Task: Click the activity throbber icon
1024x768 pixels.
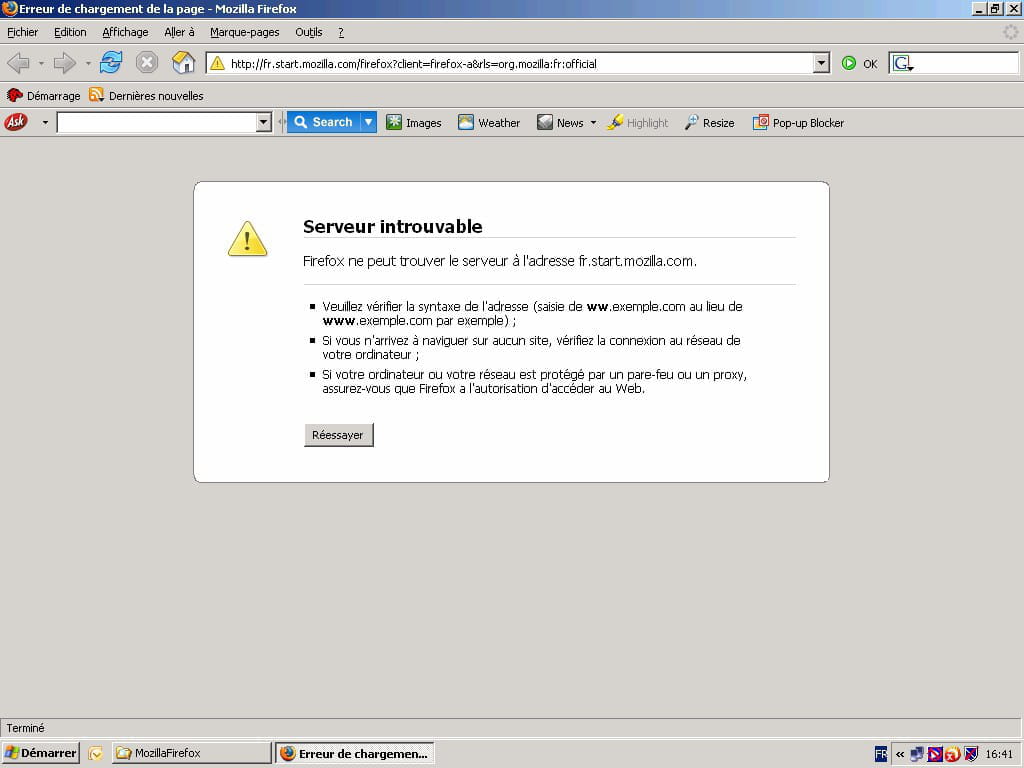Action: 1010,31
